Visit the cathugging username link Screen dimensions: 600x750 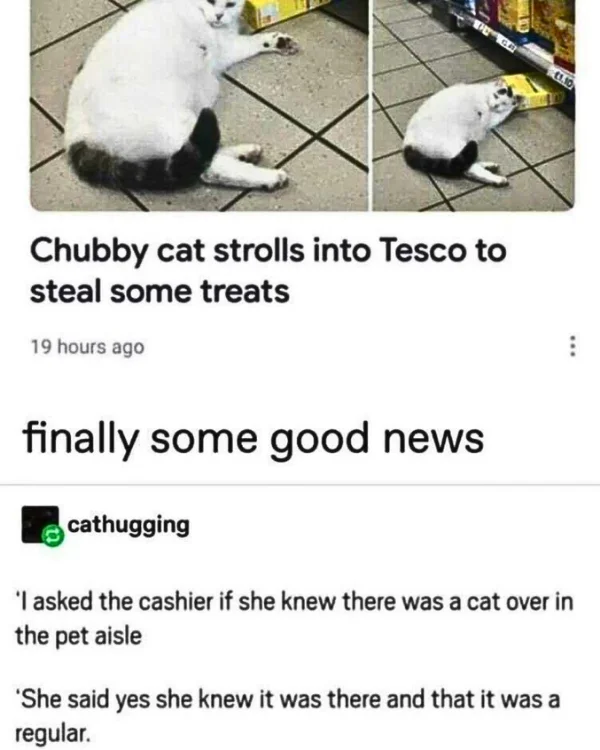pos(128,525)
